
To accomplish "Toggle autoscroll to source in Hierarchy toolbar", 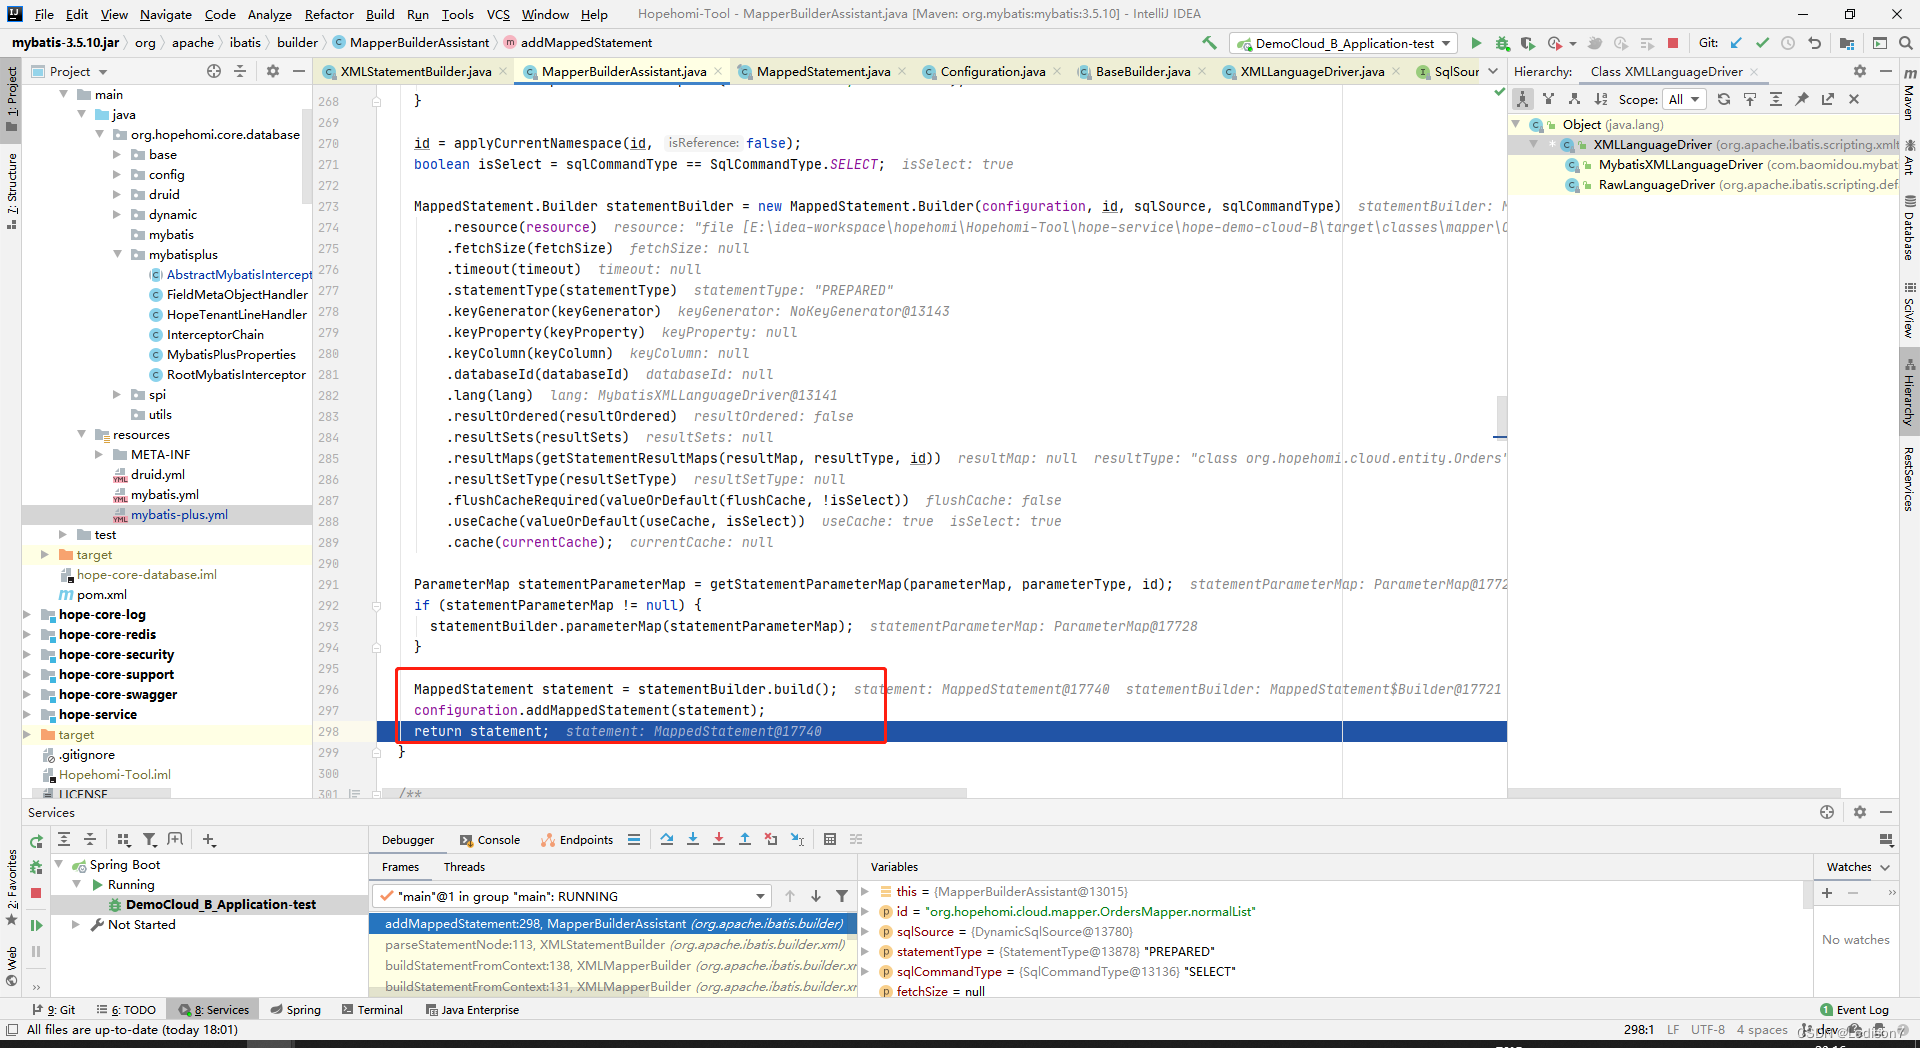I will coord(1750,99).
